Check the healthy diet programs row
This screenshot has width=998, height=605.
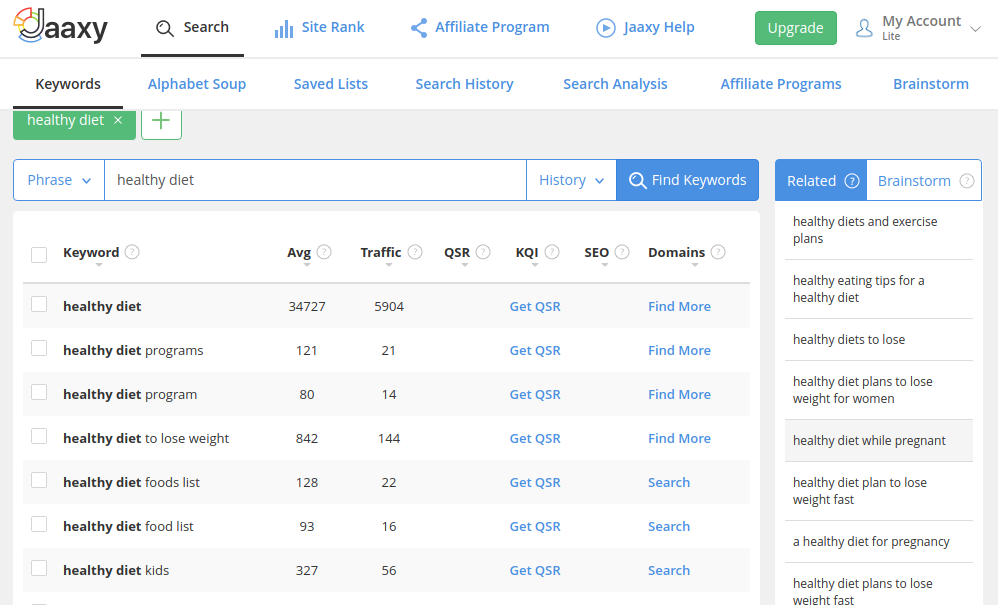[x=39, y=348]
